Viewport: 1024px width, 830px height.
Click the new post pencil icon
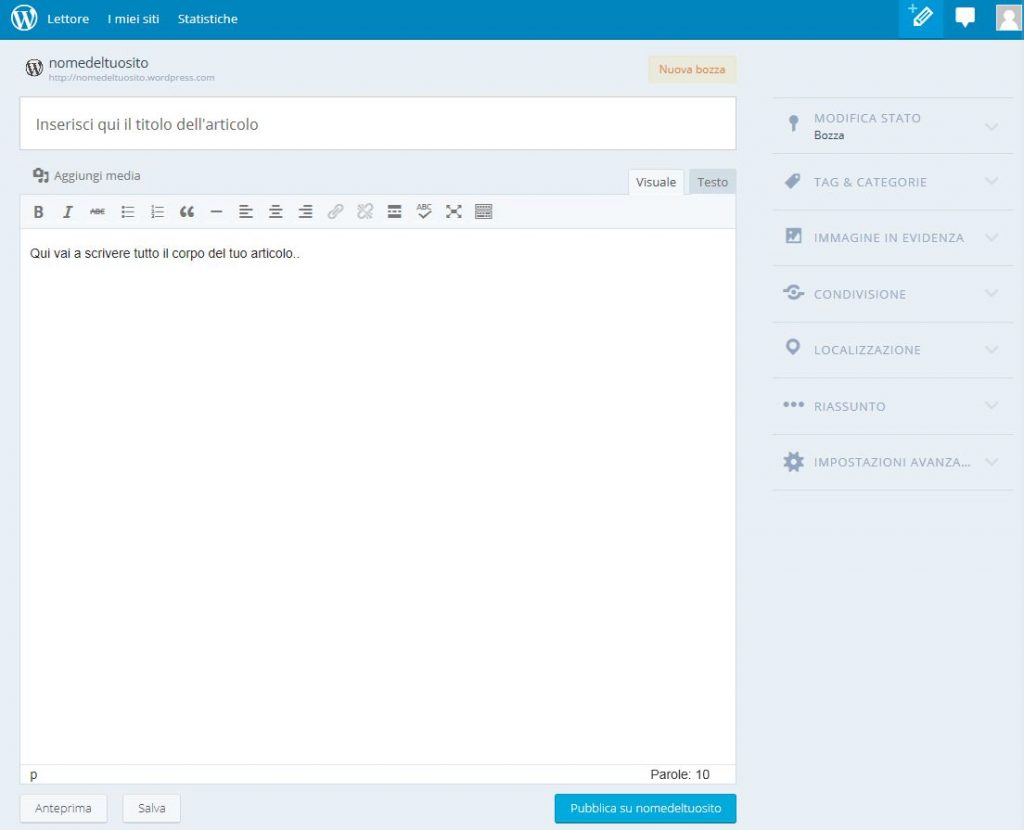coord(920,18)
